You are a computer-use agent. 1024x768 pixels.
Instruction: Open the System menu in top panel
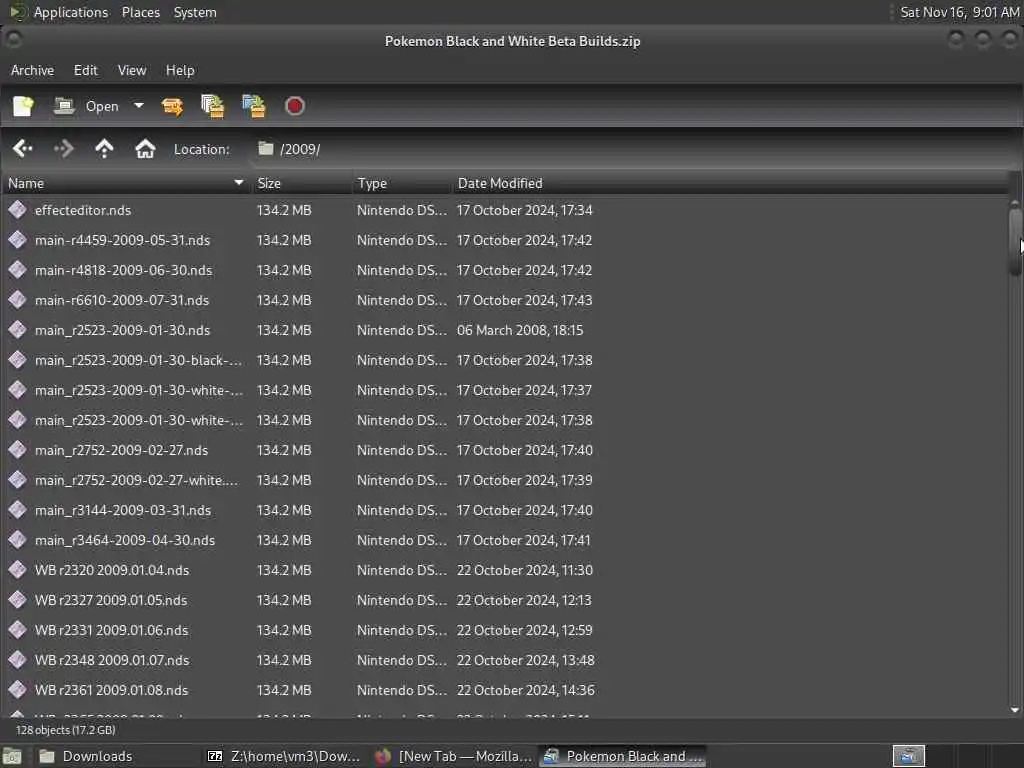tap(195, 12)
